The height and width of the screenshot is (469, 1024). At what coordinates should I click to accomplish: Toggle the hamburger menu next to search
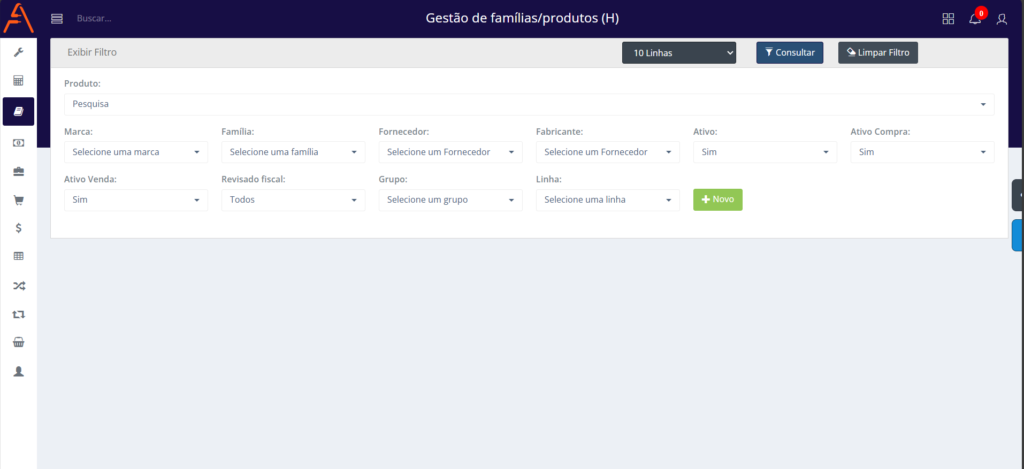[x=57, y=19]
